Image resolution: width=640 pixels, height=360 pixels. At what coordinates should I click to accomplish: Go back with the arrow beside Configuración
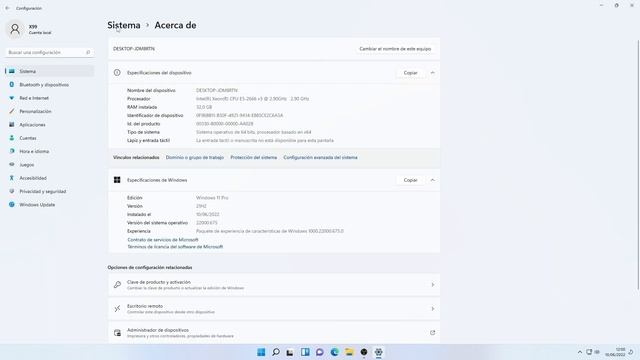7,8
